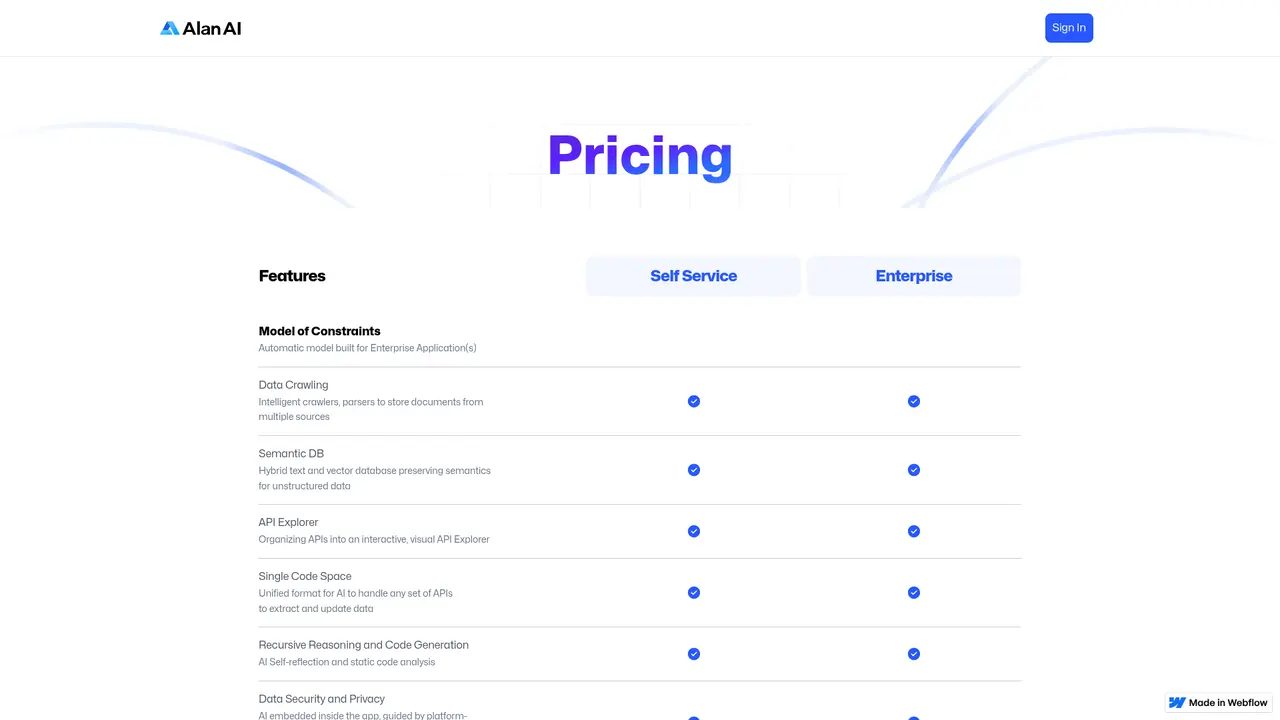Viewport: 1280px width, 720px height.
Task: Click Semantic DB checkmark under Enterprise
Action: tap(914, 470)
